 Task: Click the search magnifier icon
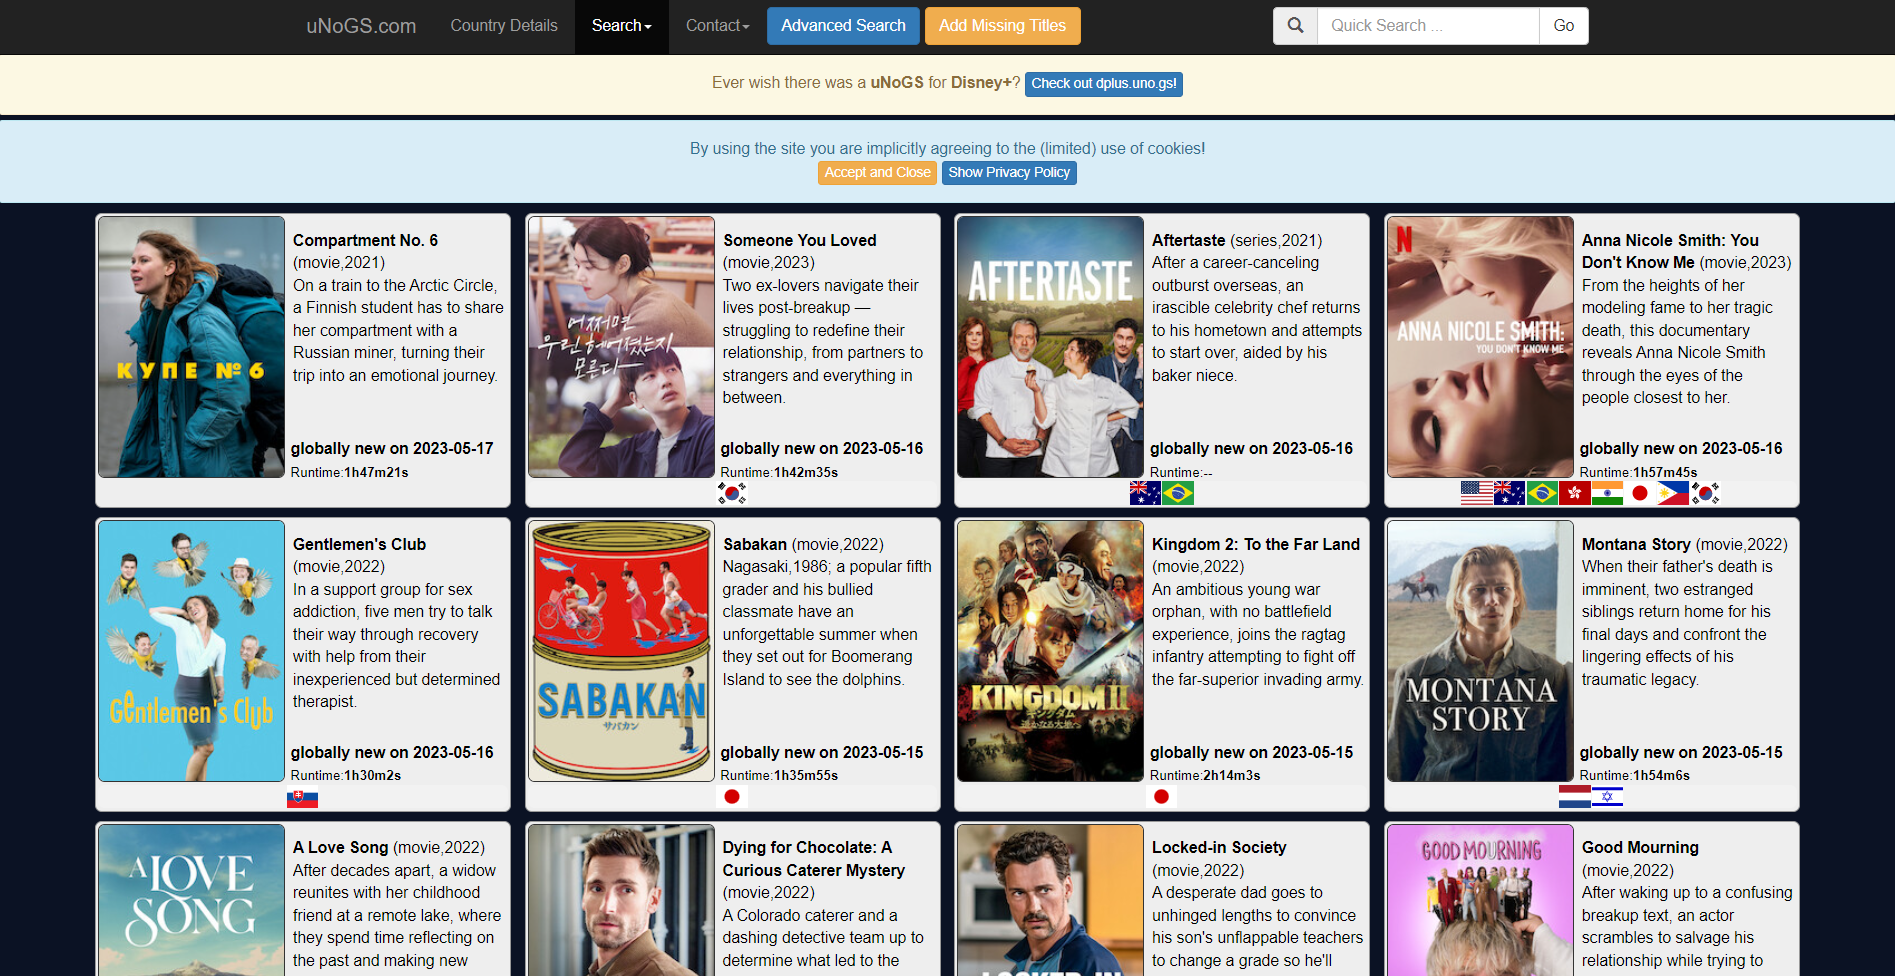click(1295, 26)
